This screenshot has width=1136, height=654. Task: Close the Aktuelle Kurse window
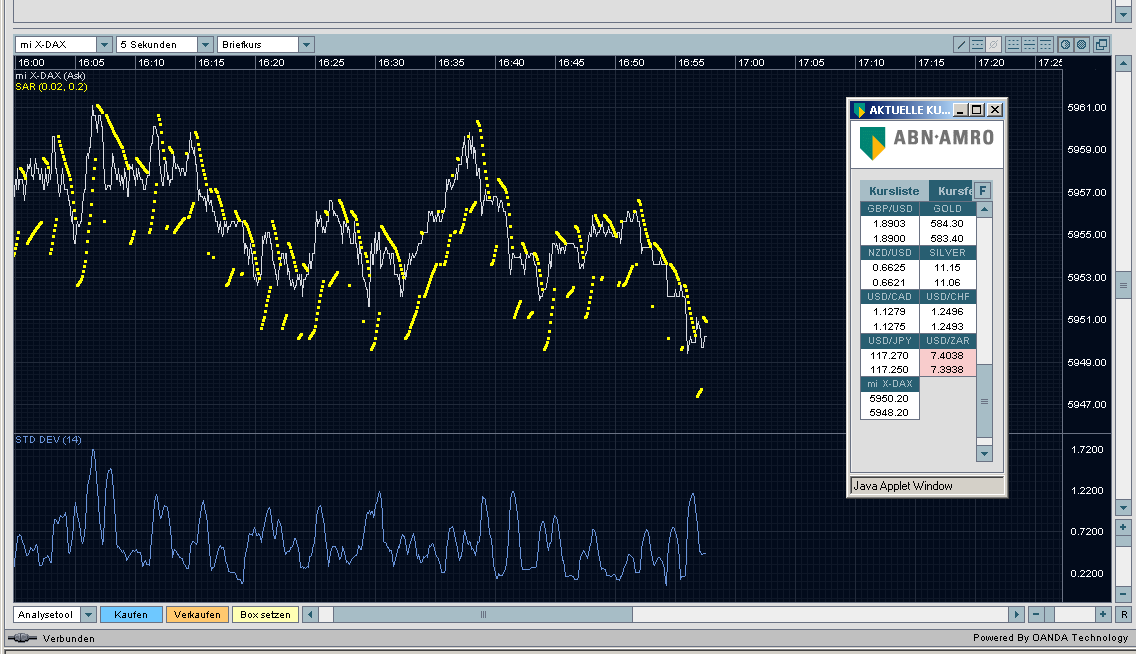point(995,110)
